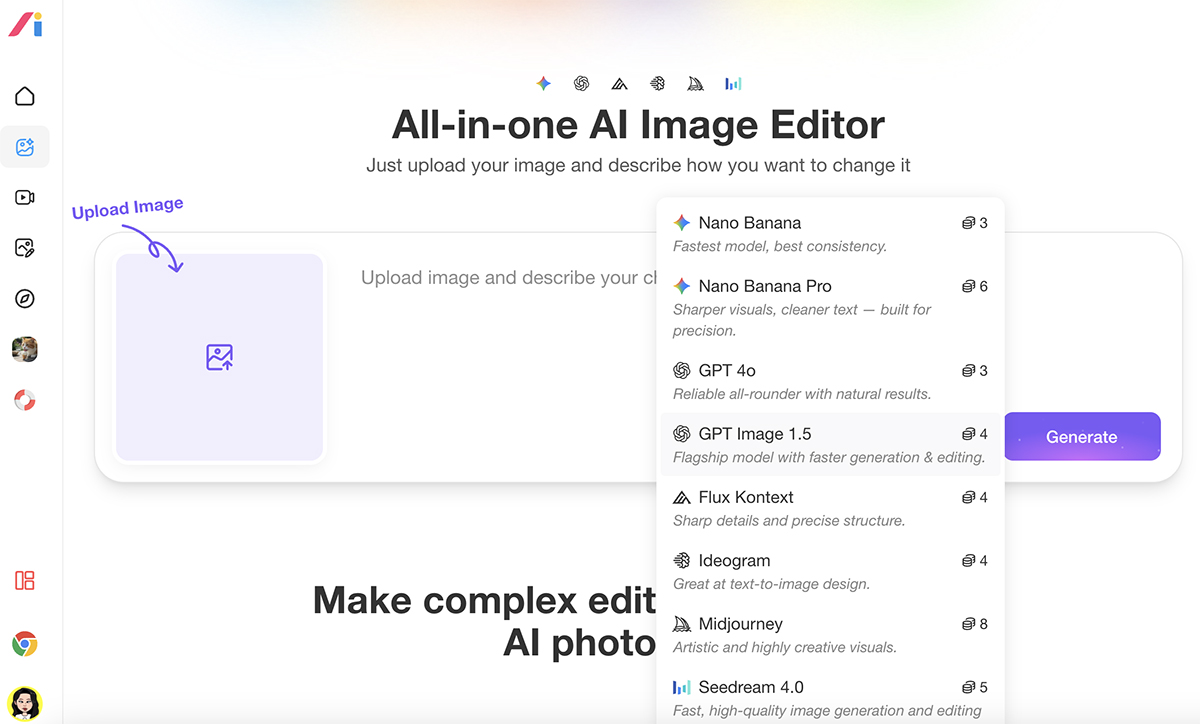Click the lifebuoy help icon
The image size is (1200, 724).
25,401
